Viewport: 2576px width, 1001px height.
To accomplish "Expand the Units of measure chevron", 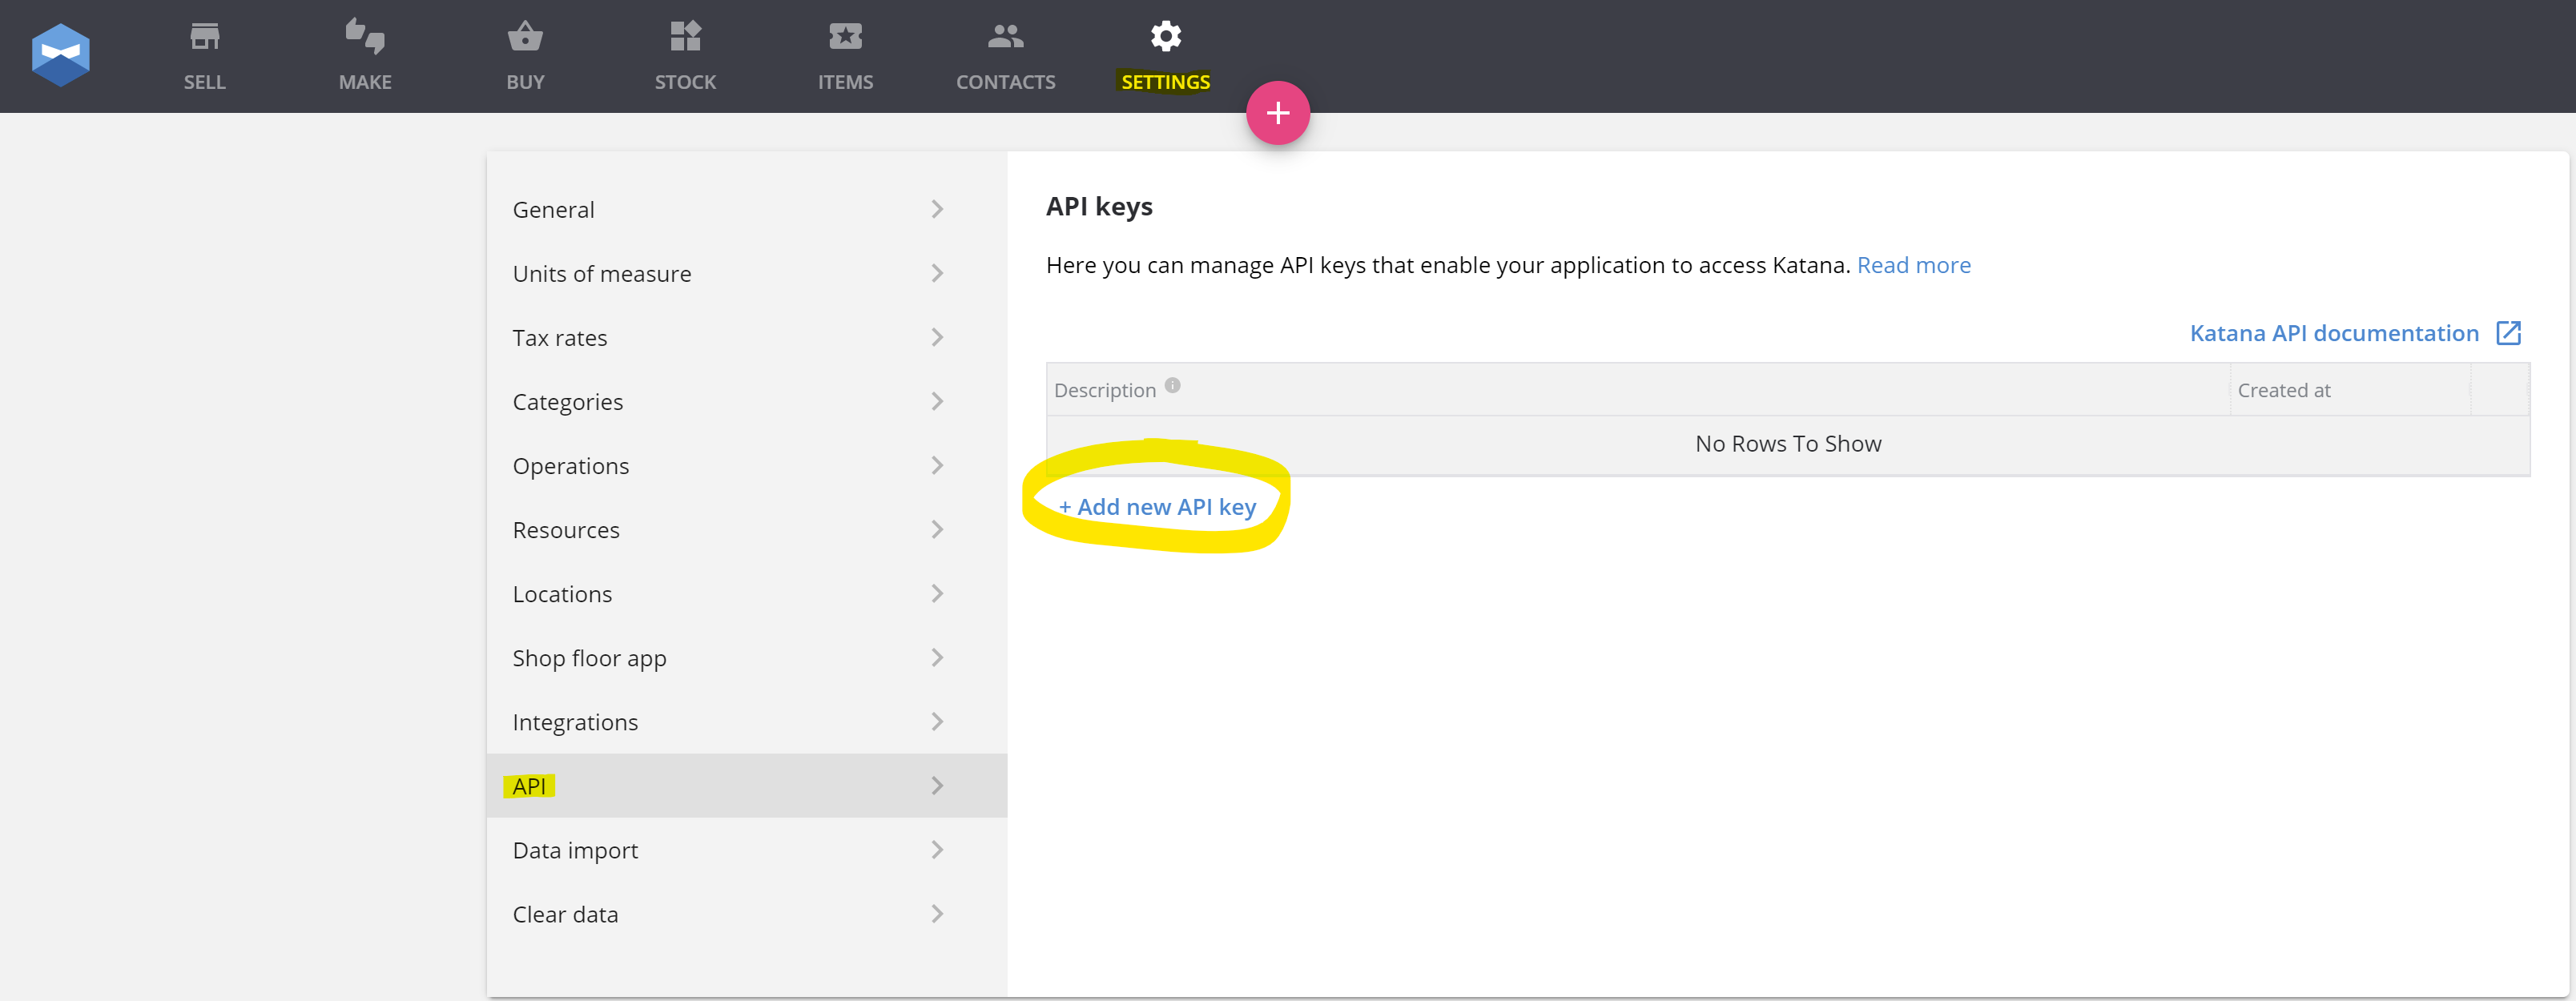I will pos(937,273).
